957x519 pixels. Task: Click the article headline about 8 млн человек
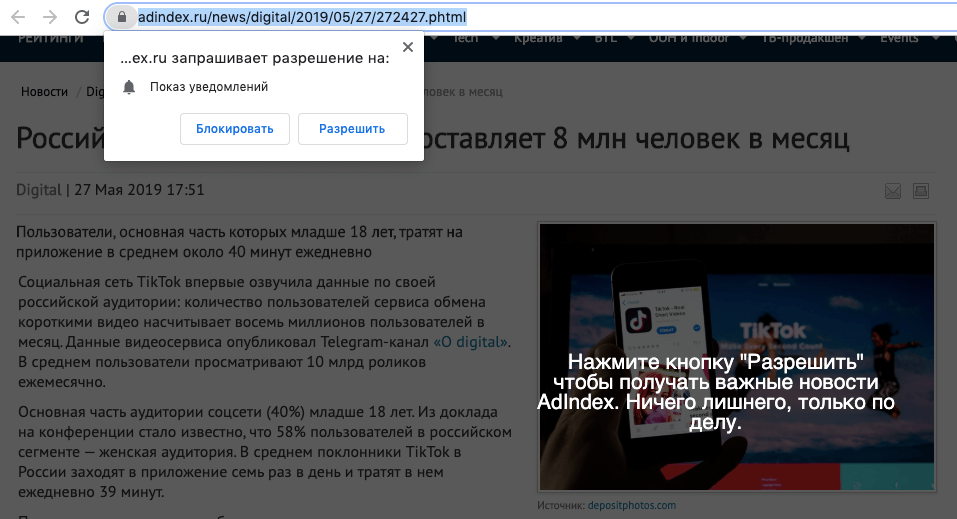coord(433,138)
